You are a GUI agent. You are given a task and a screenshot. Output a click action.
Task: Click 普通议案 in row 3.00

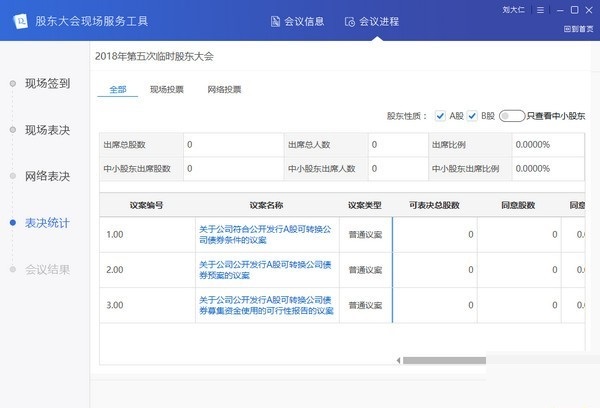pyautogui.click(x=365, y=305)
